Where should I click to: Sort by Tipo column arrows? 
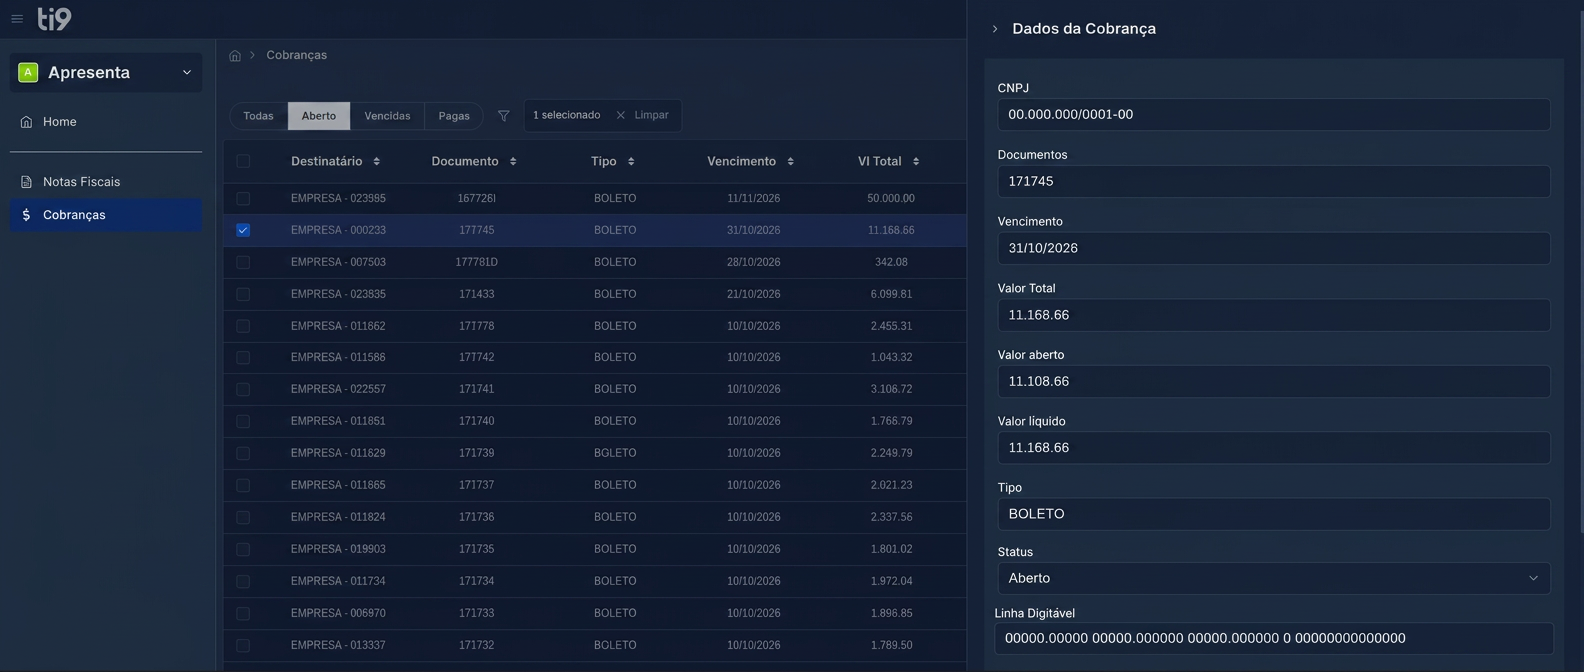[631, 162]
